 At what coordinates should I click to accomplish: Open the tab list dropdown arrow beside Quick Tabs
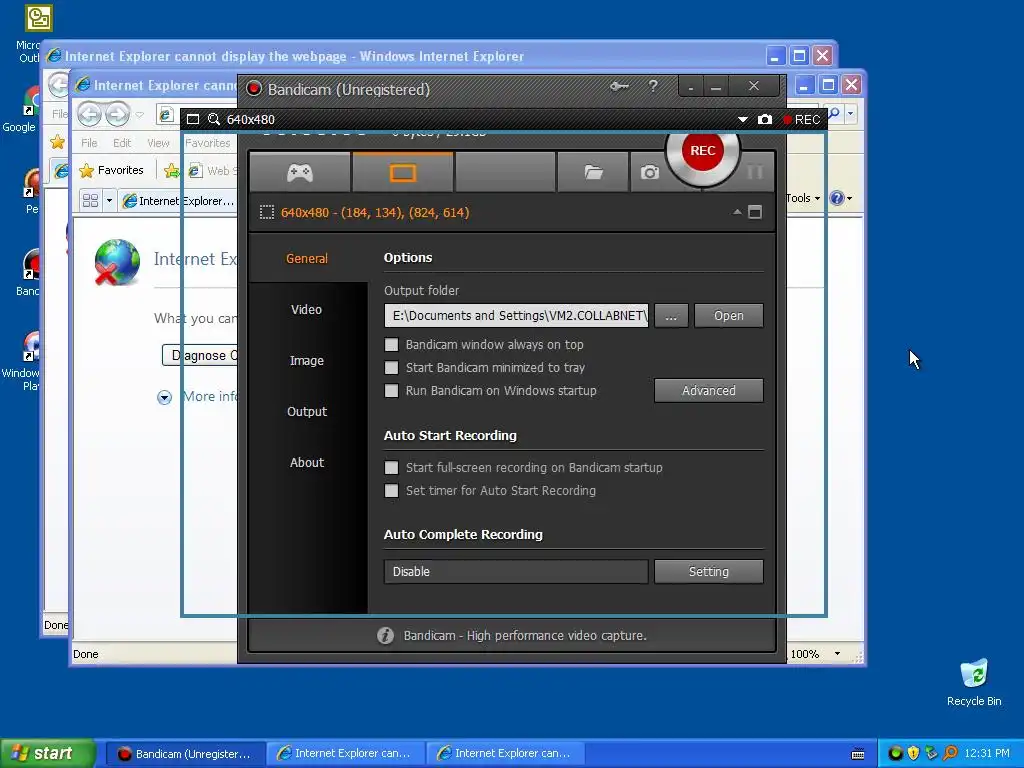point(109,200)
